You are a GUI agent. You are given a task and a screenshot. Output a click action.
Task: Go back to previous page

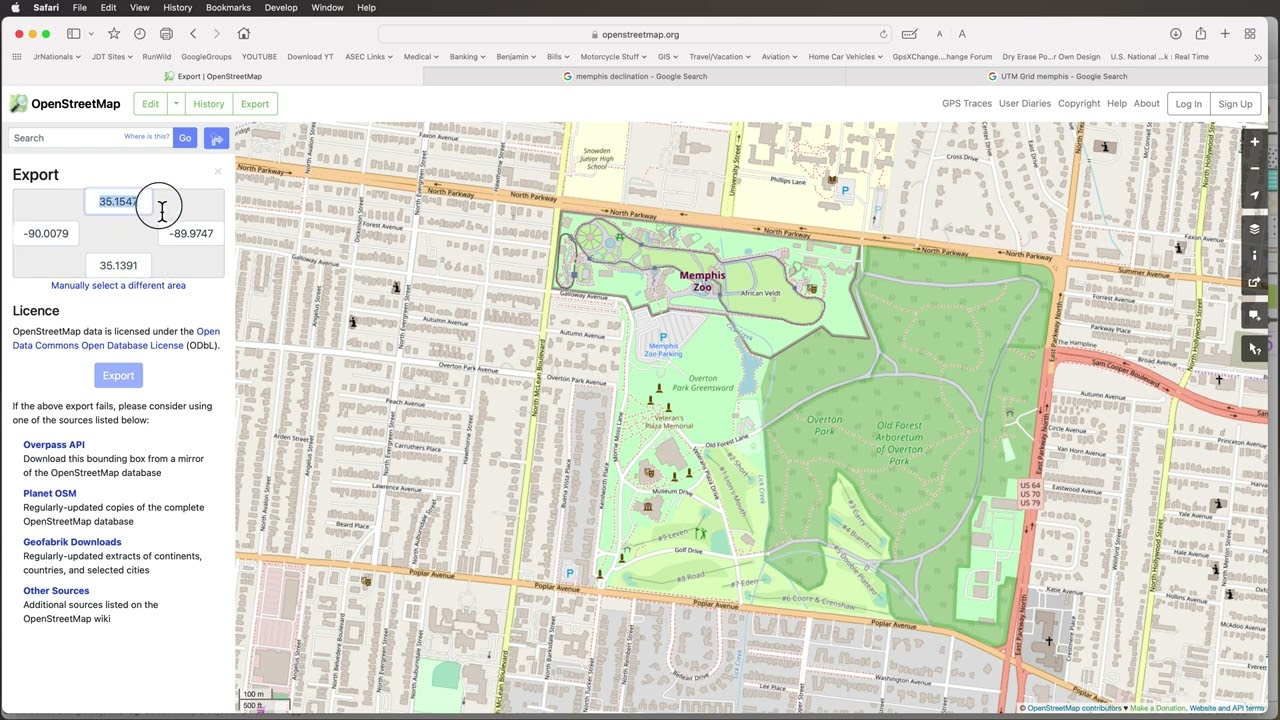tap(193, 34)
